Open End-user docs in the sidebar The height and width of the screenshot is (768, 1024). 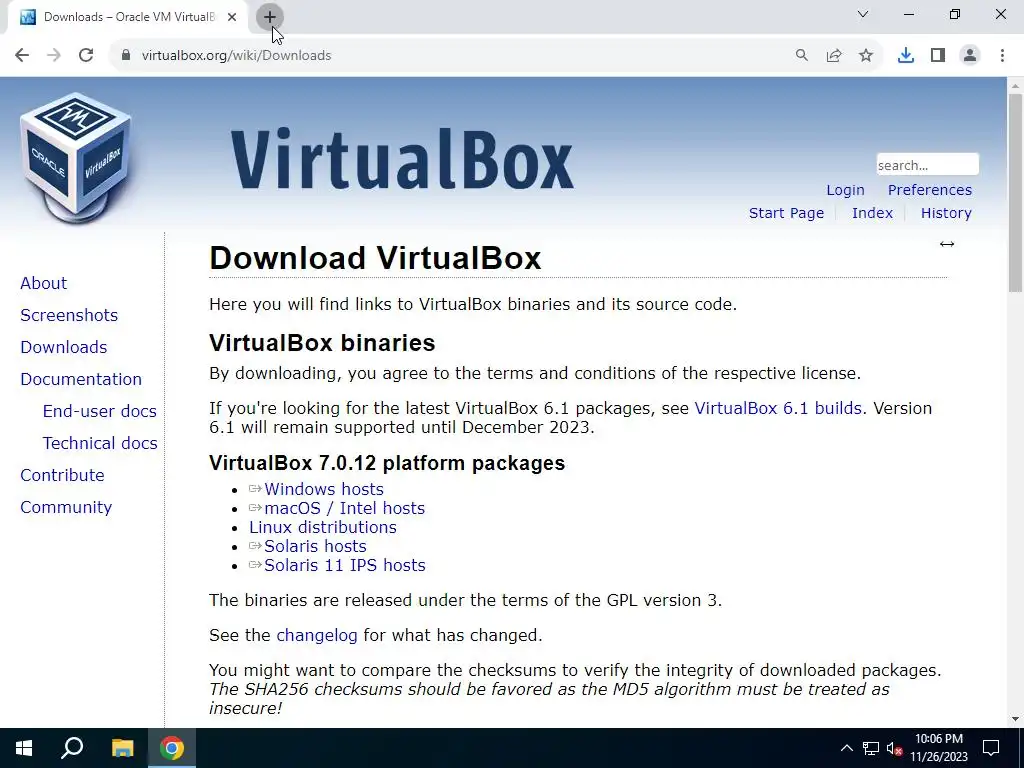pyautogui.click(x=99, y=411)
